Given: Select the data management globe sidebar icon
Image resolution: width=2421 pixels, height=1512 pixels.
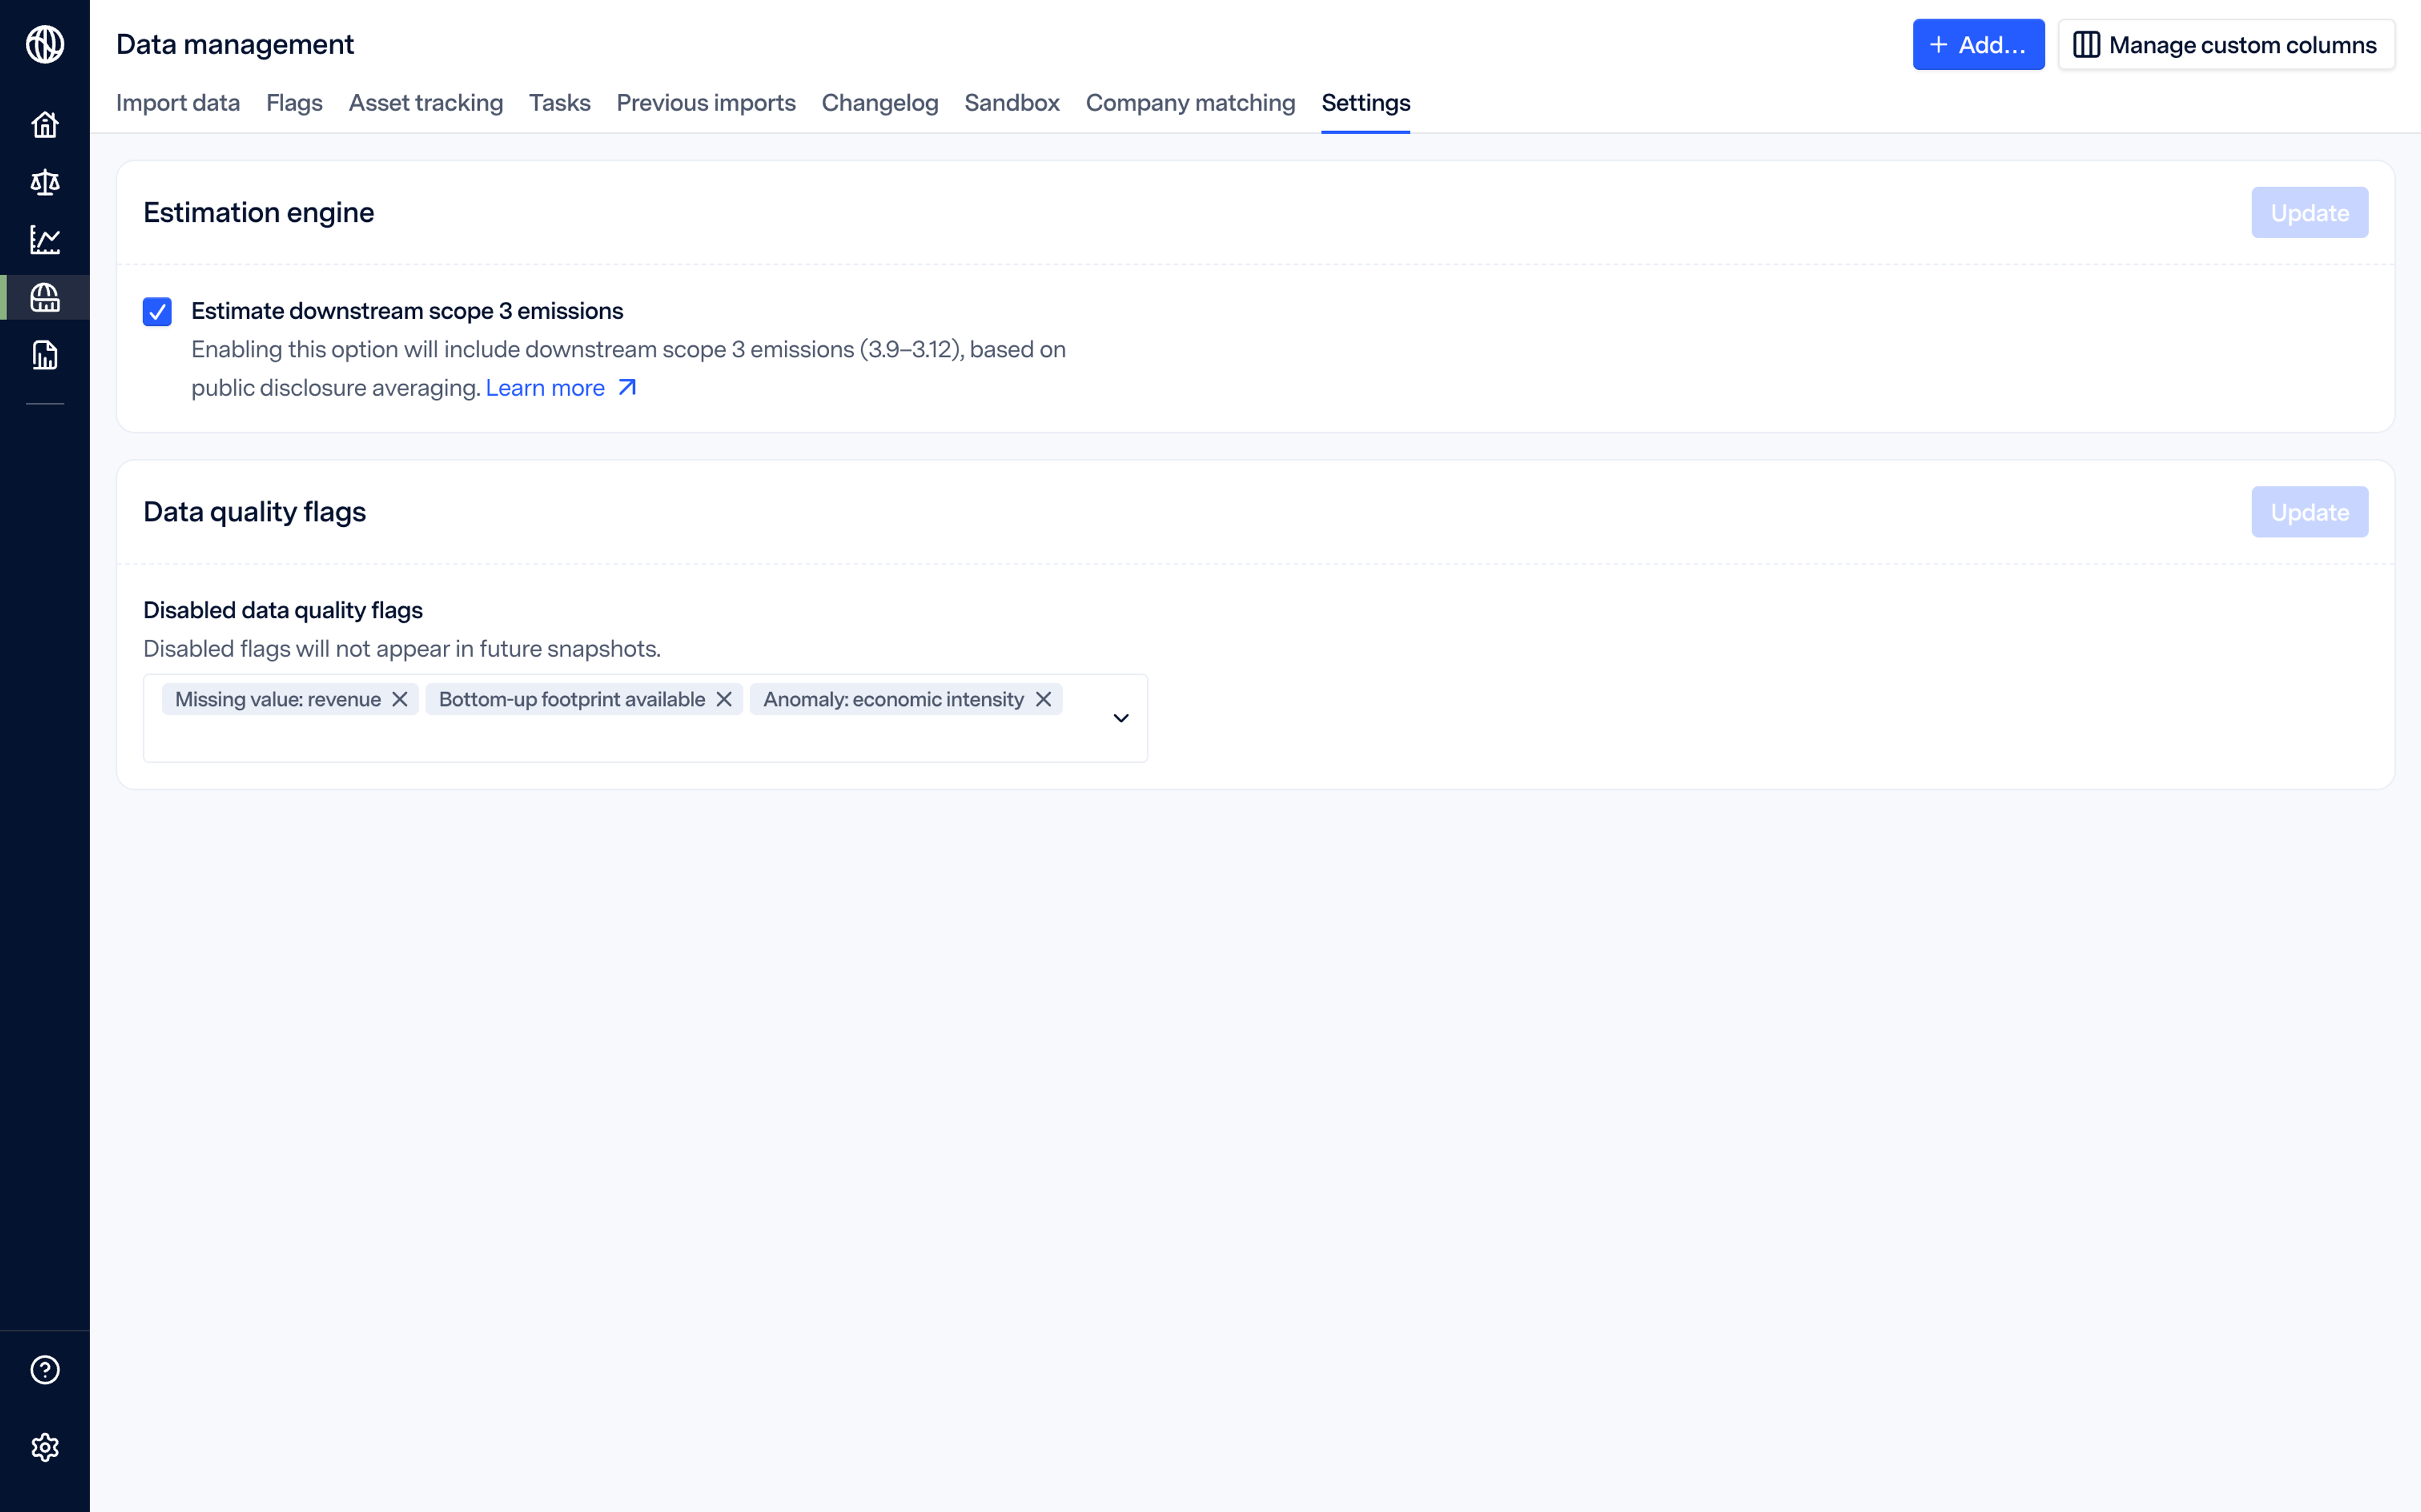Looking at the screenshot, I should point(45,298).
